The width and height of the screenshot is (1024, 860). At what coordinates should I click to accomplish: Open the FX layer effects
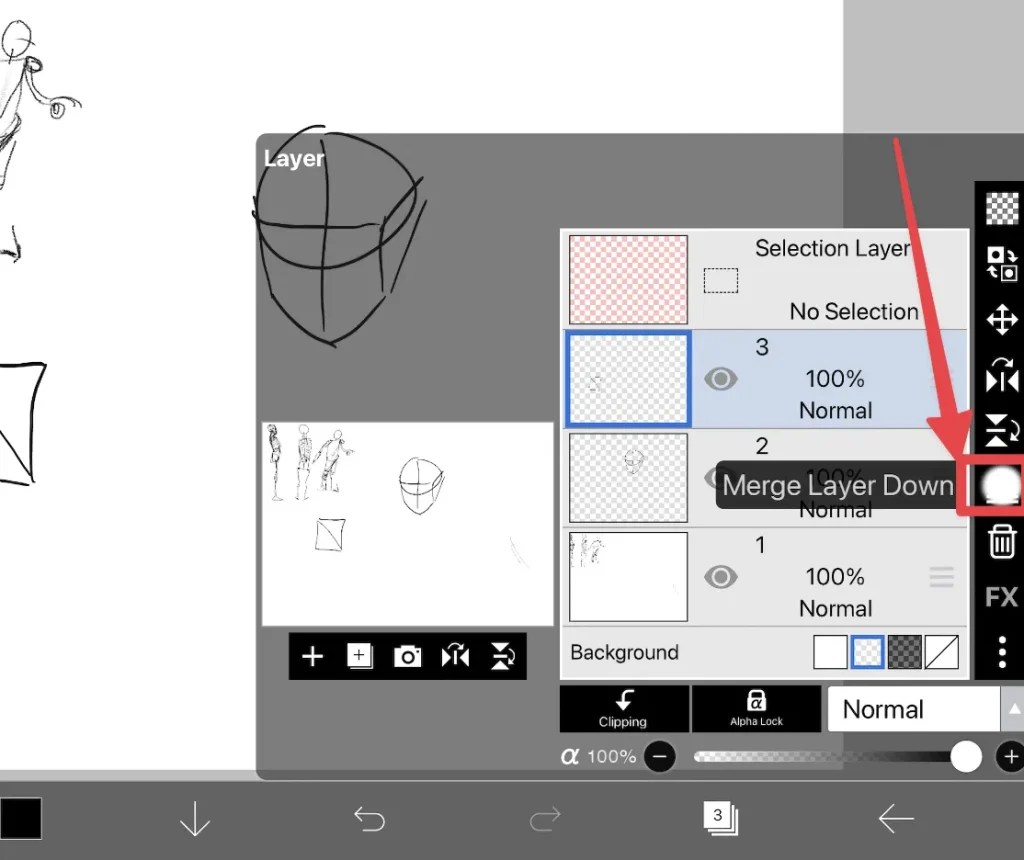(x=1000, y=597)
